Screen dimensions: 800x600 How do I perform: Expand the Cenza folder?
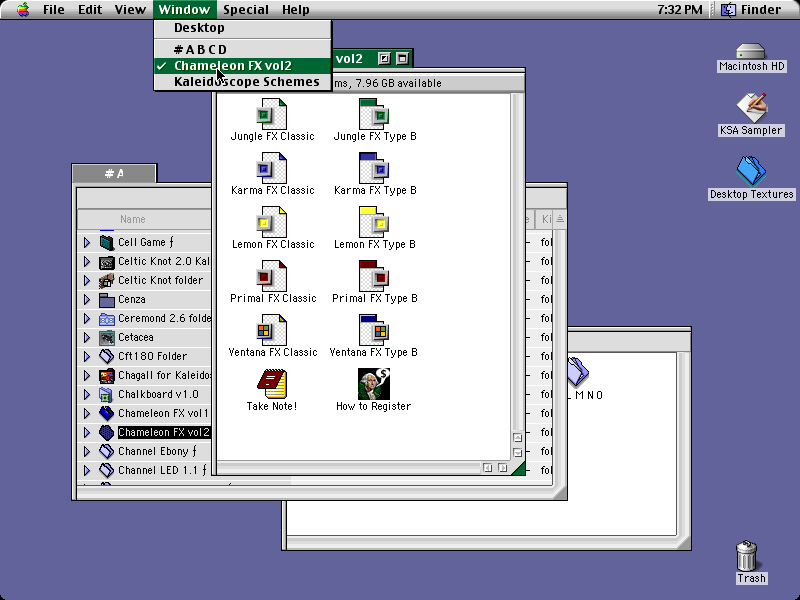tap(87, 299)
